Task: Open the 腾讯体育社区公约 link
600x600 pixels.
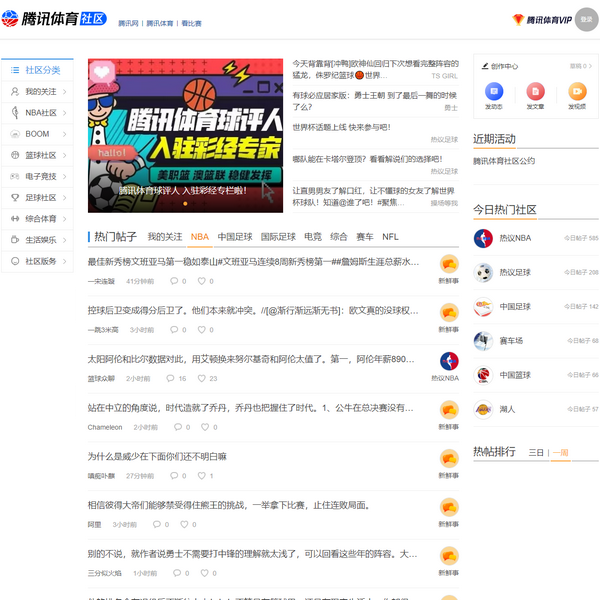Action: click(504, 161)
